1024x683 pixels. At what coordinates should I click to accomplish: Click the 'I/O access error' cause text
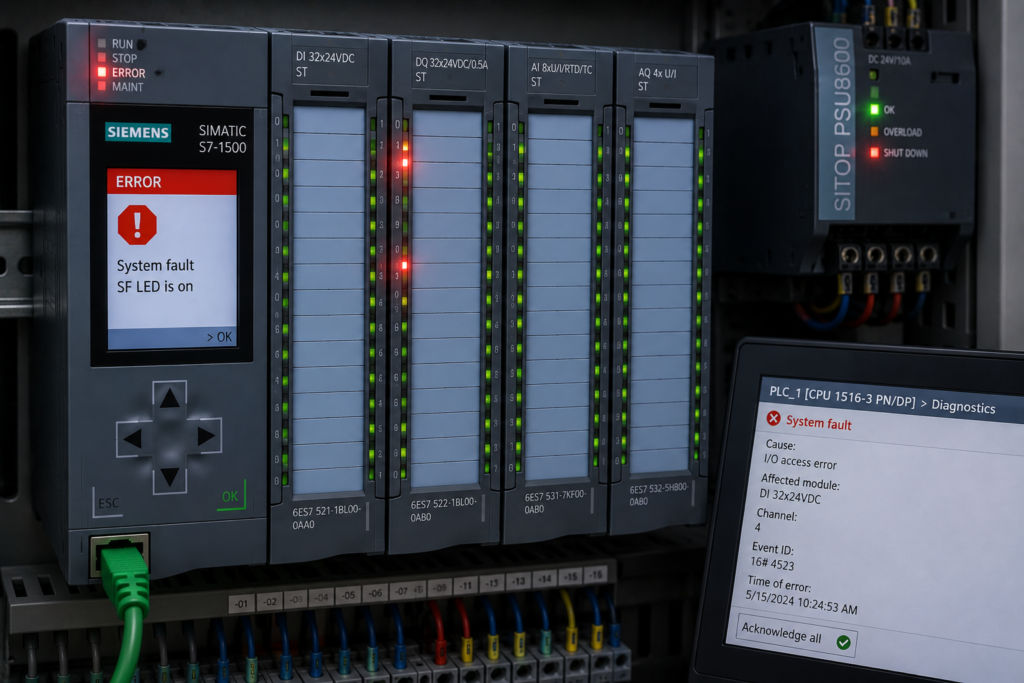tap(800, 462)
